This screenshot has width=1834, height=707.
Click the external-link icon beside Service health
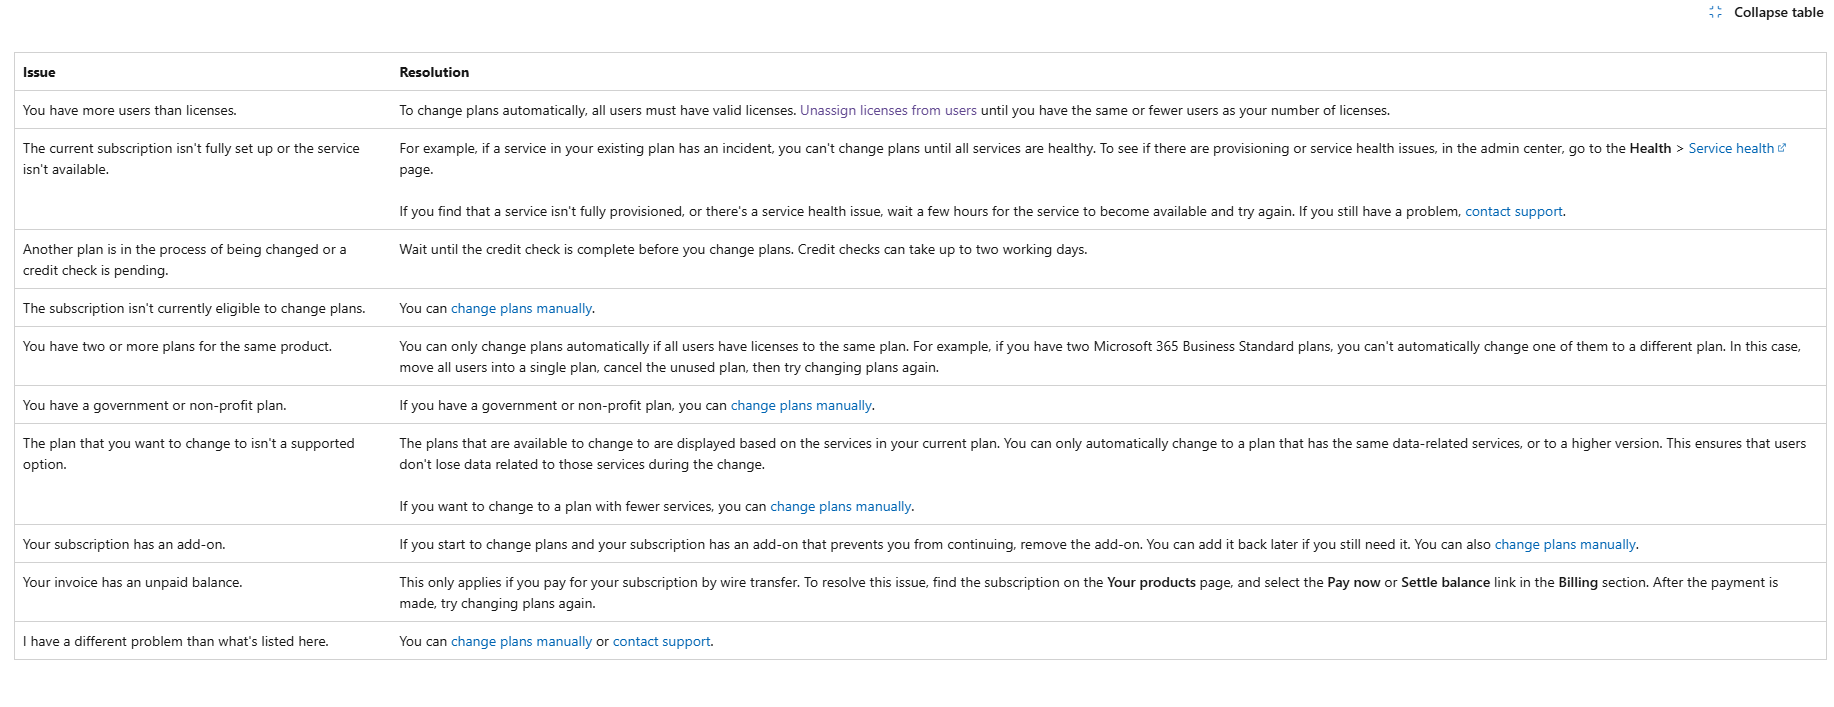click(x=1782, y=148)
